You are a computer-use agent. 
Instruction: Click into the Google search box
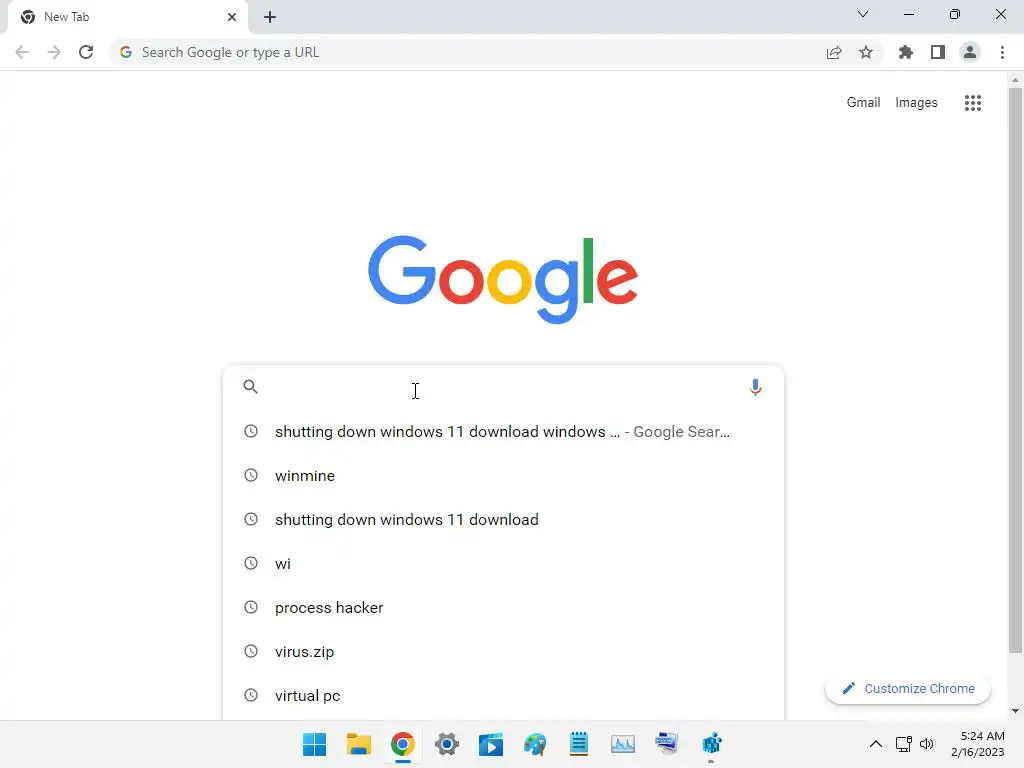coord(503,387)
